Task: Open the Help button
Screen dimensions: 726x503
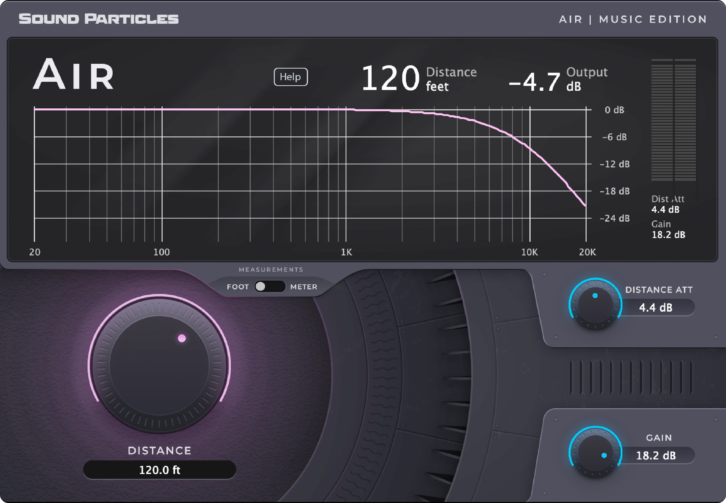Action: pyautogui.click(x=291, y=77)
